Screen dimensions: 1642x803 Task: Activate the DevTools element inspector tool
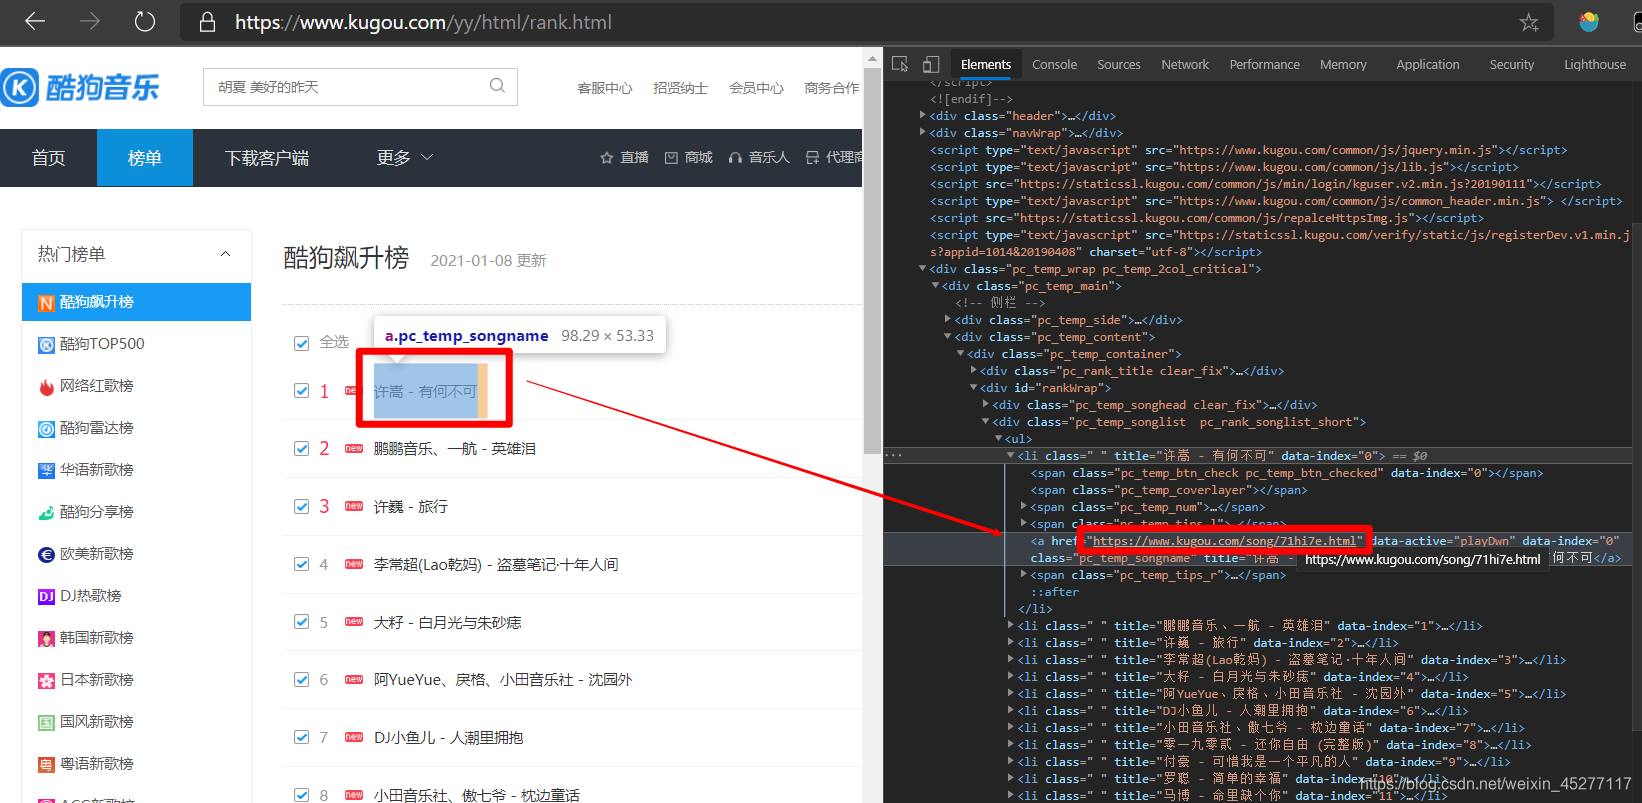click(x=900, y=64)
